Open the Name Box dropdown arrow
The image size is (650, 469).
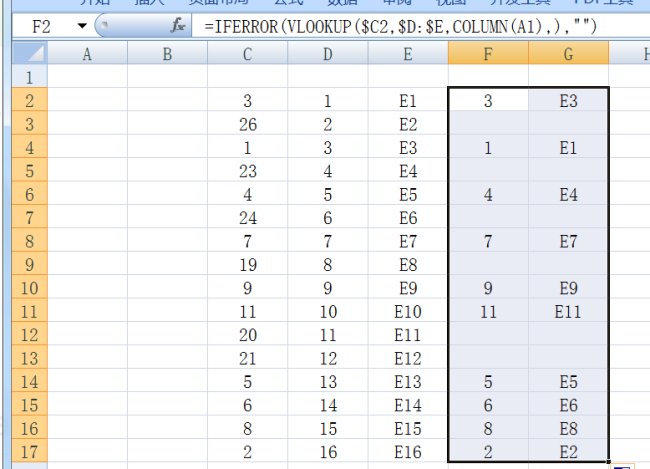pyautogui.click(x=81, y=25)
